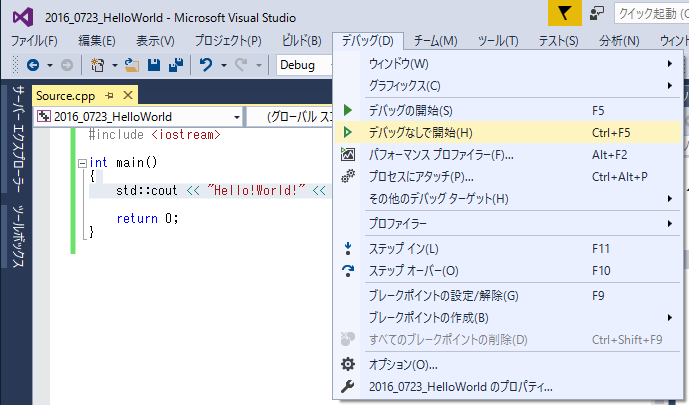
Task: Open パフォーマンス プロファイラー(F) menu item
Action: click(508, 155)
